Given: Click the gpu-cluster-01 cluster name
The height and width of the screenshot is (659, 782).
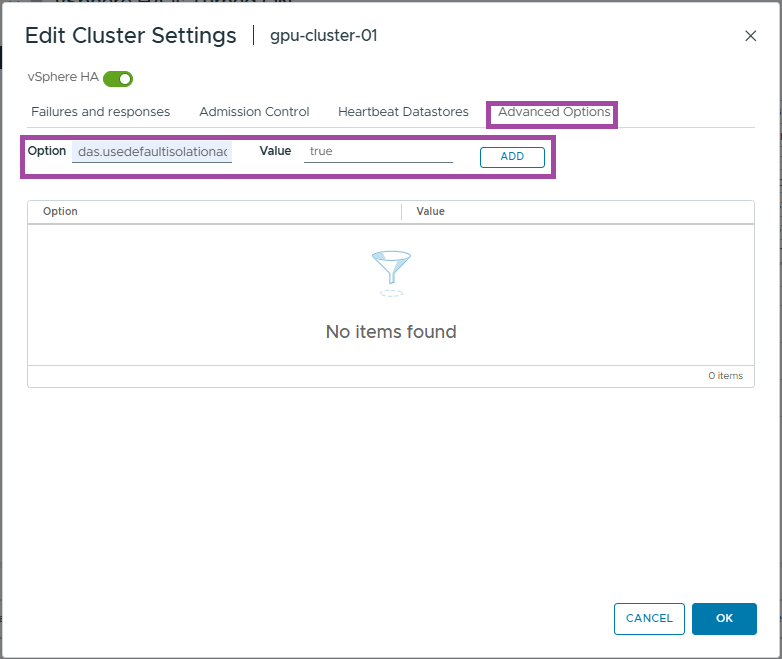Looking at the screenshot, I should pyautogui.click(x=324, y=36).
